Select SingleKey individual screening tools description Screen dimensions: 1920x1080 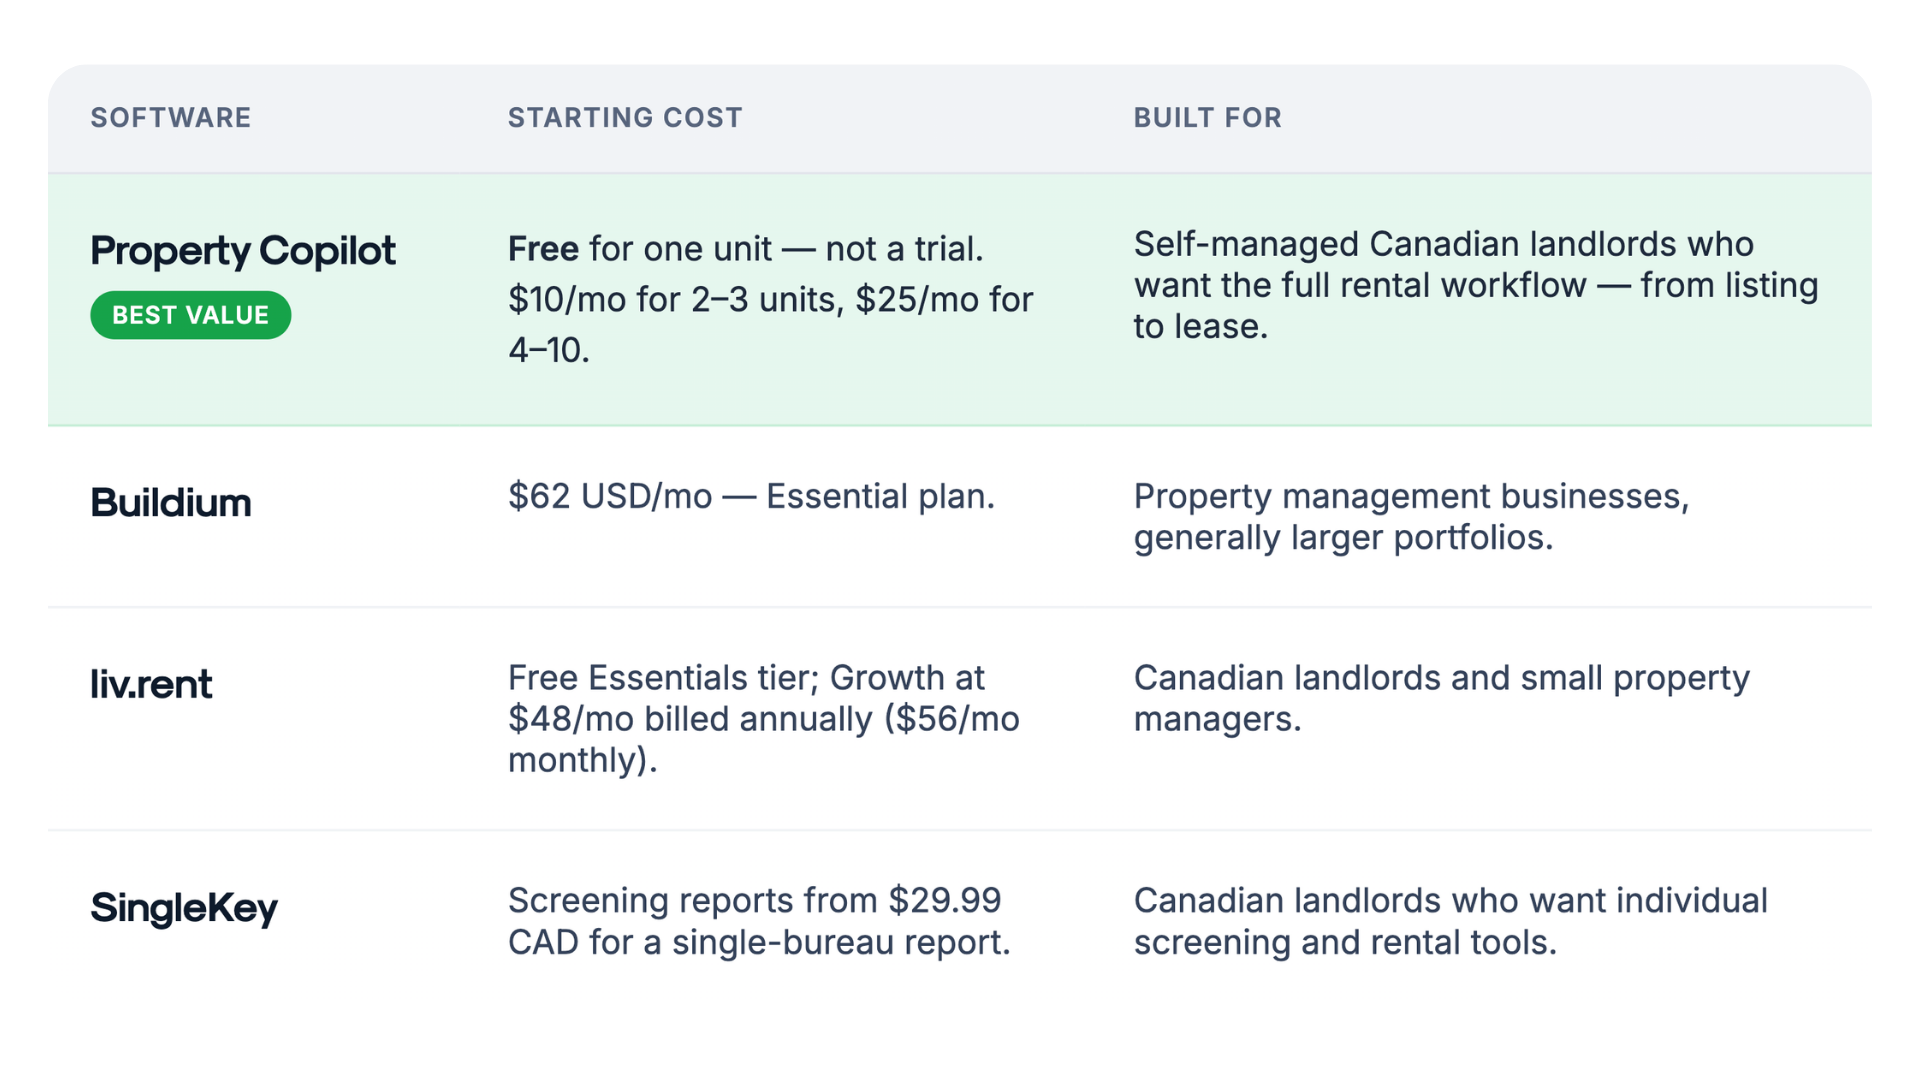click(x=1450, y=921)
